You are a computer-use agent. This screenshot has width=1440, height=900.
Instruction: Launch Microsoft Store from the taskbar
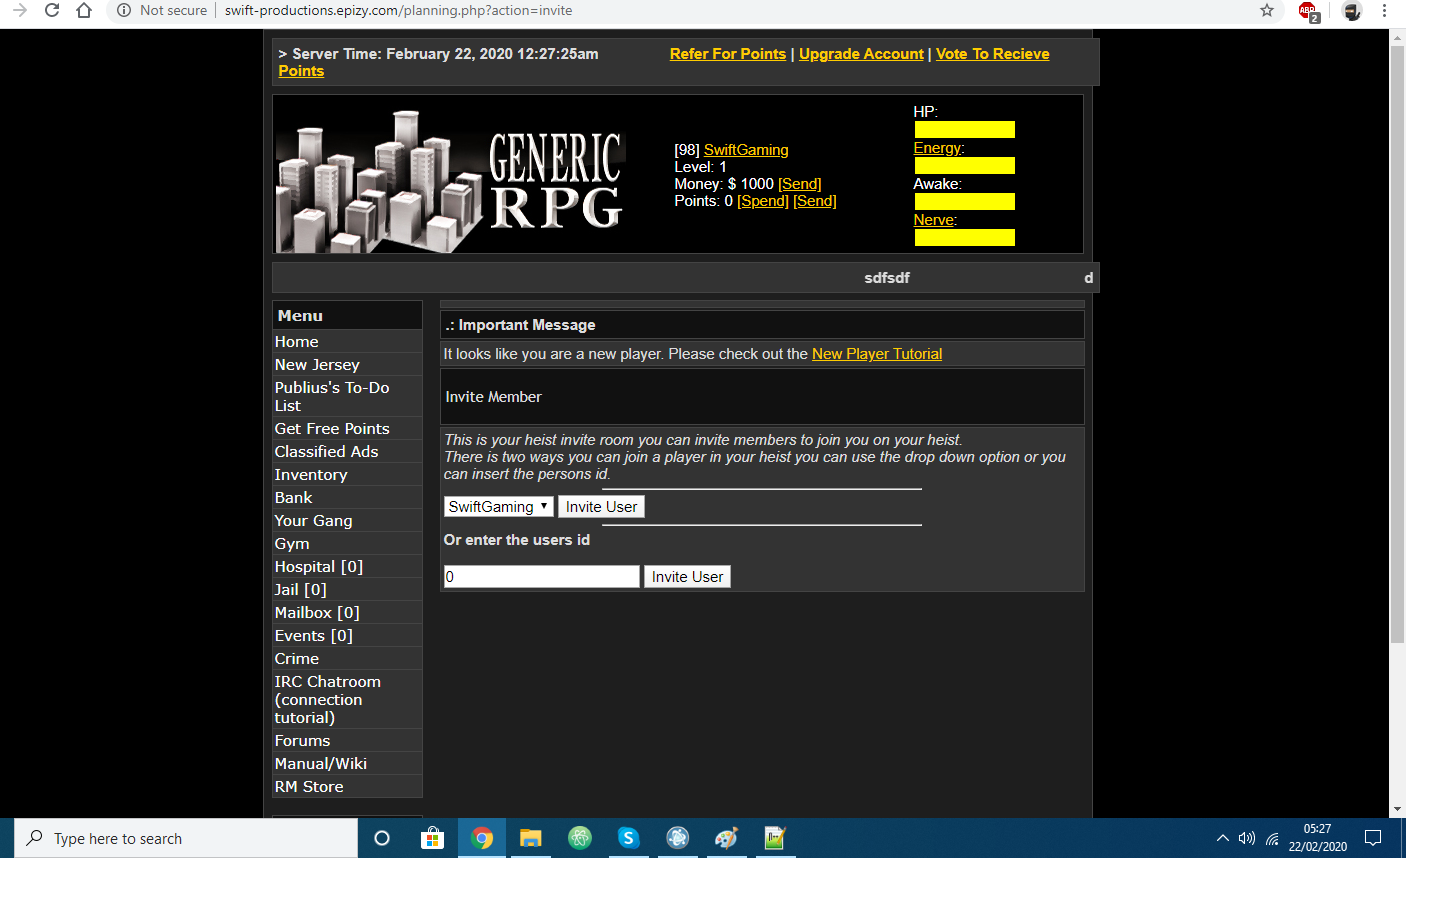pos(432,838)
